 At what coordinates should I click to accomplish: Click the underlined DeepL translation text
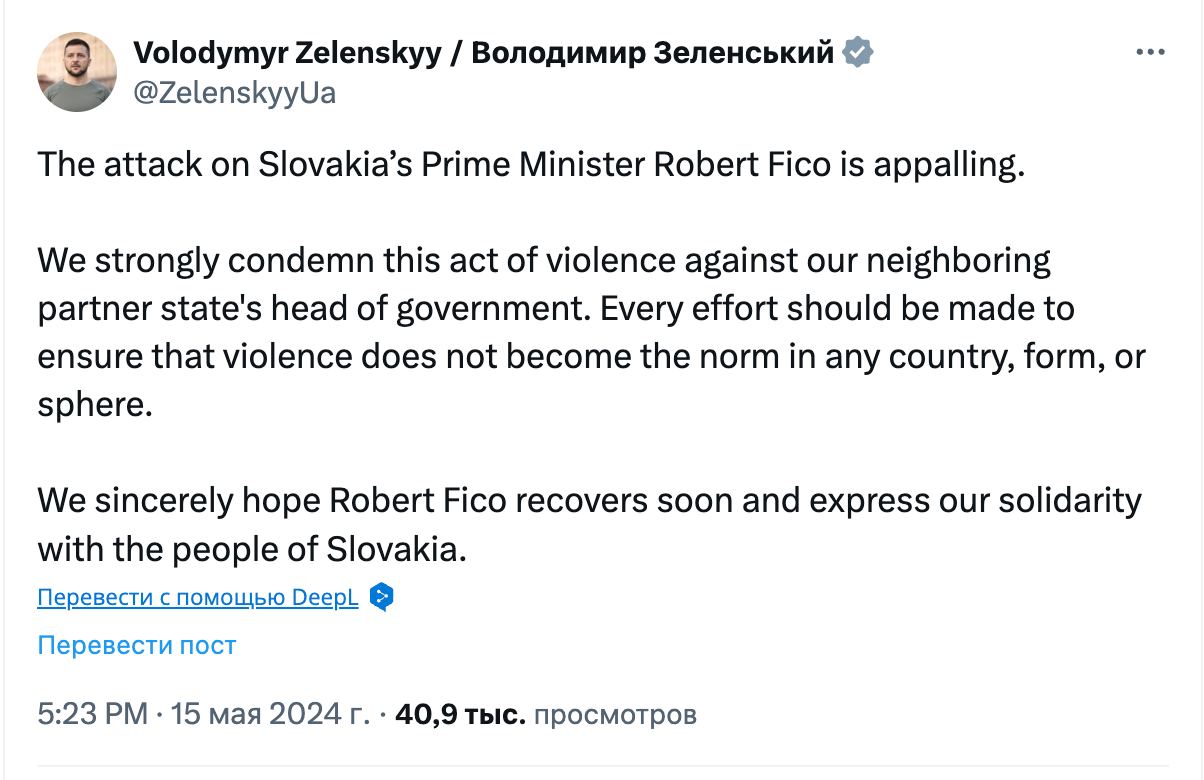coord(196,596)
